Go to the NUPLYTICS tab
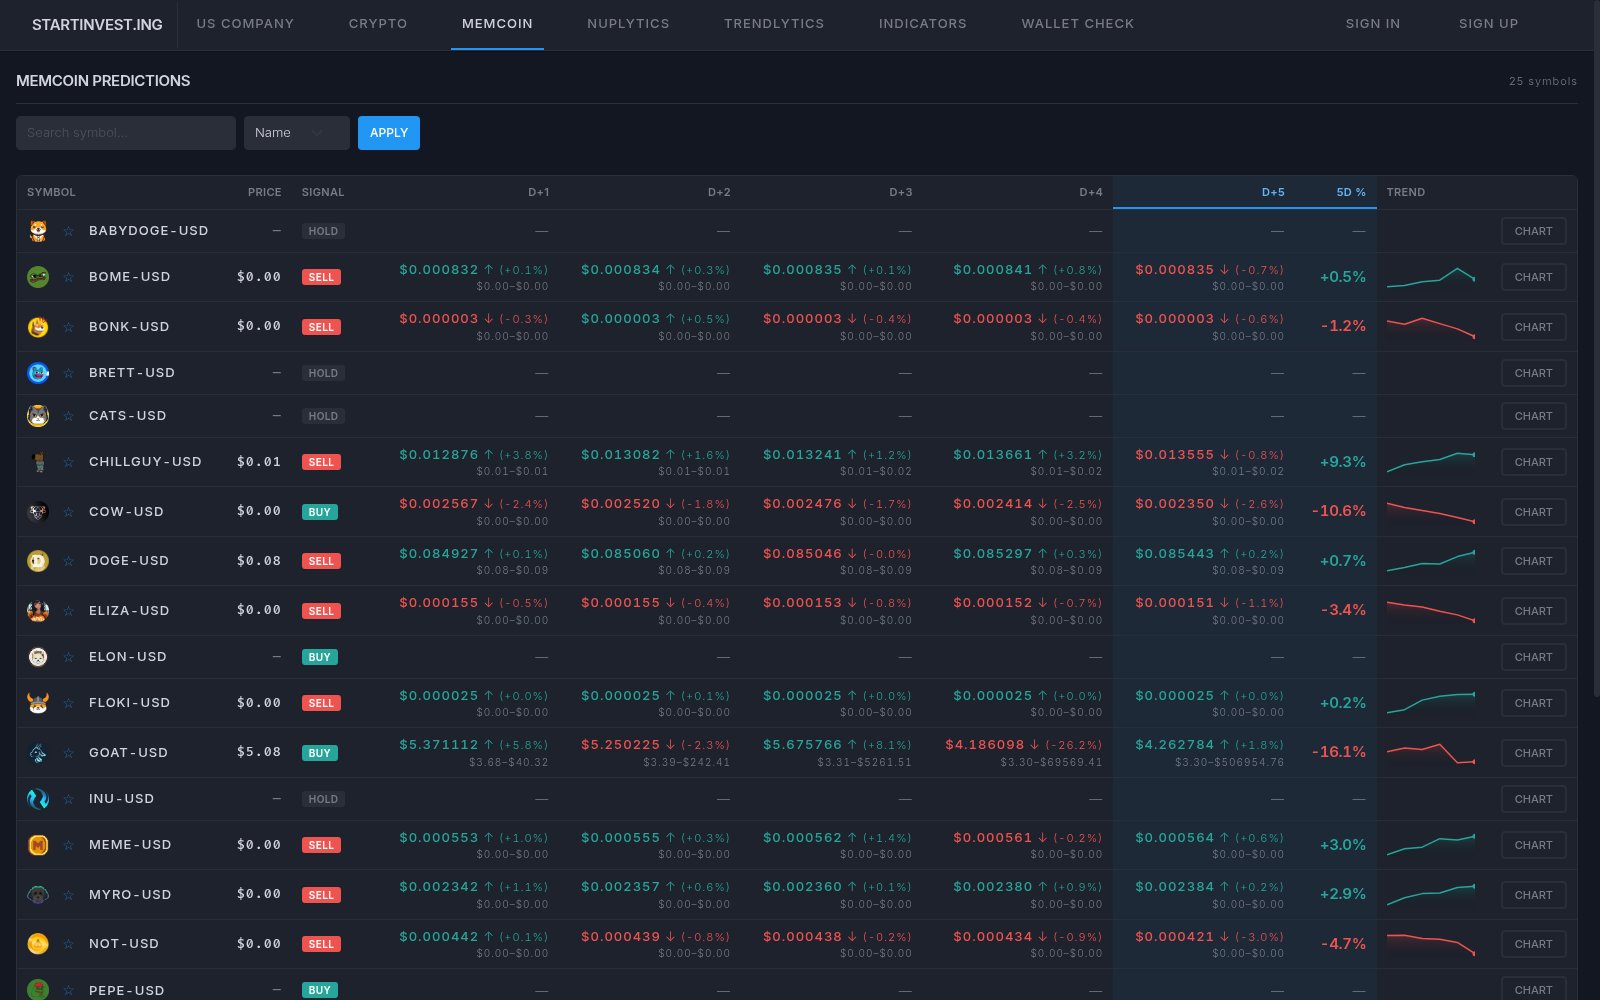Viewport: 1600px width, 1000px height. 628,24
